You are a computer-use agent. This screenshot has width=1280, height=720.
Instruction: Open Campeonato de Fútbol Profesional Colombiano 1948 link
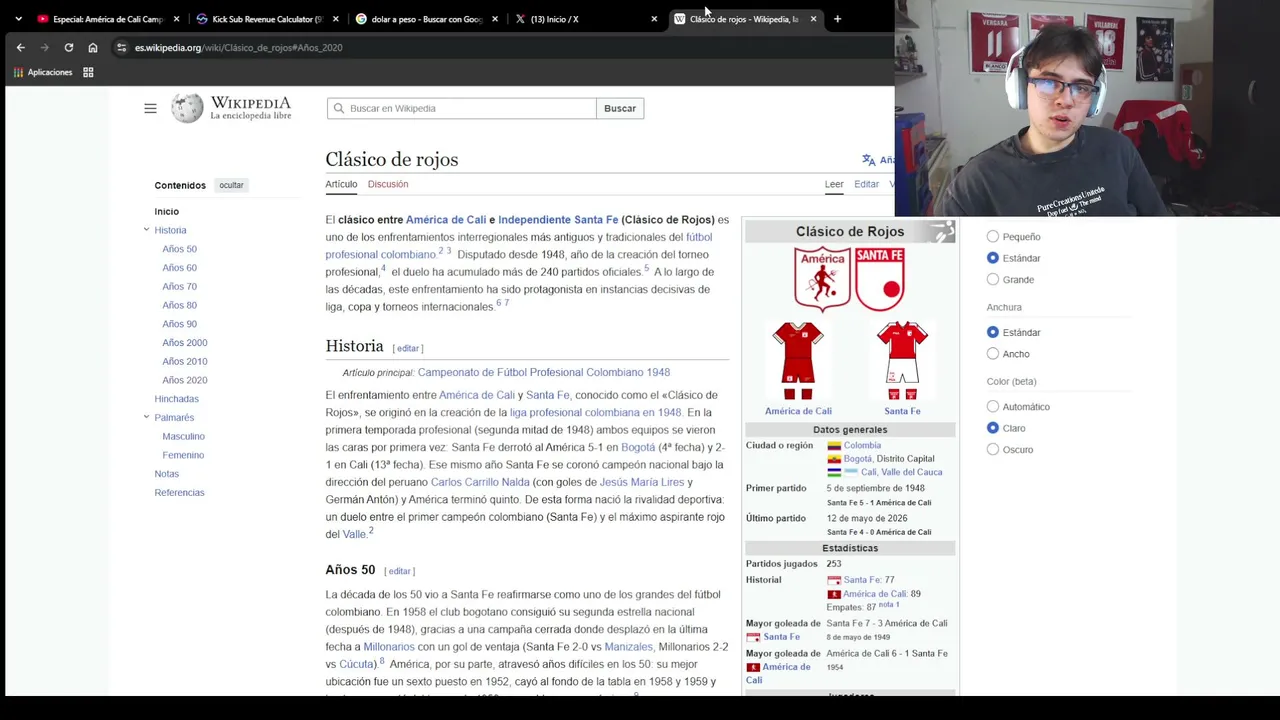point(544,372)
